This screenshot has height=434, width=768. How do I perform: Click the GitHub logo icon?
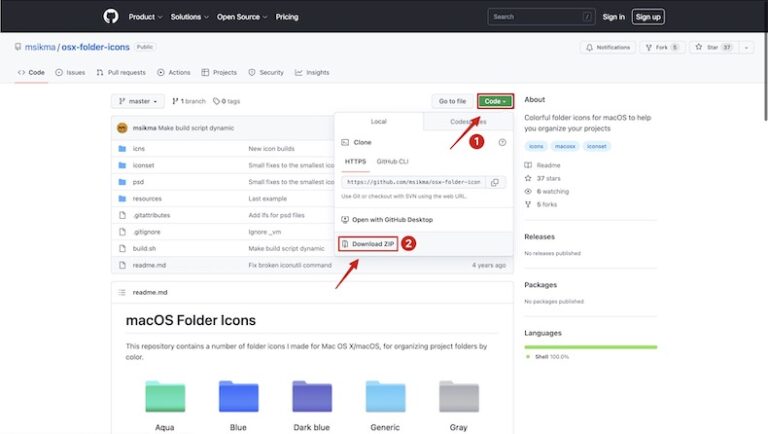pos(111,16)
